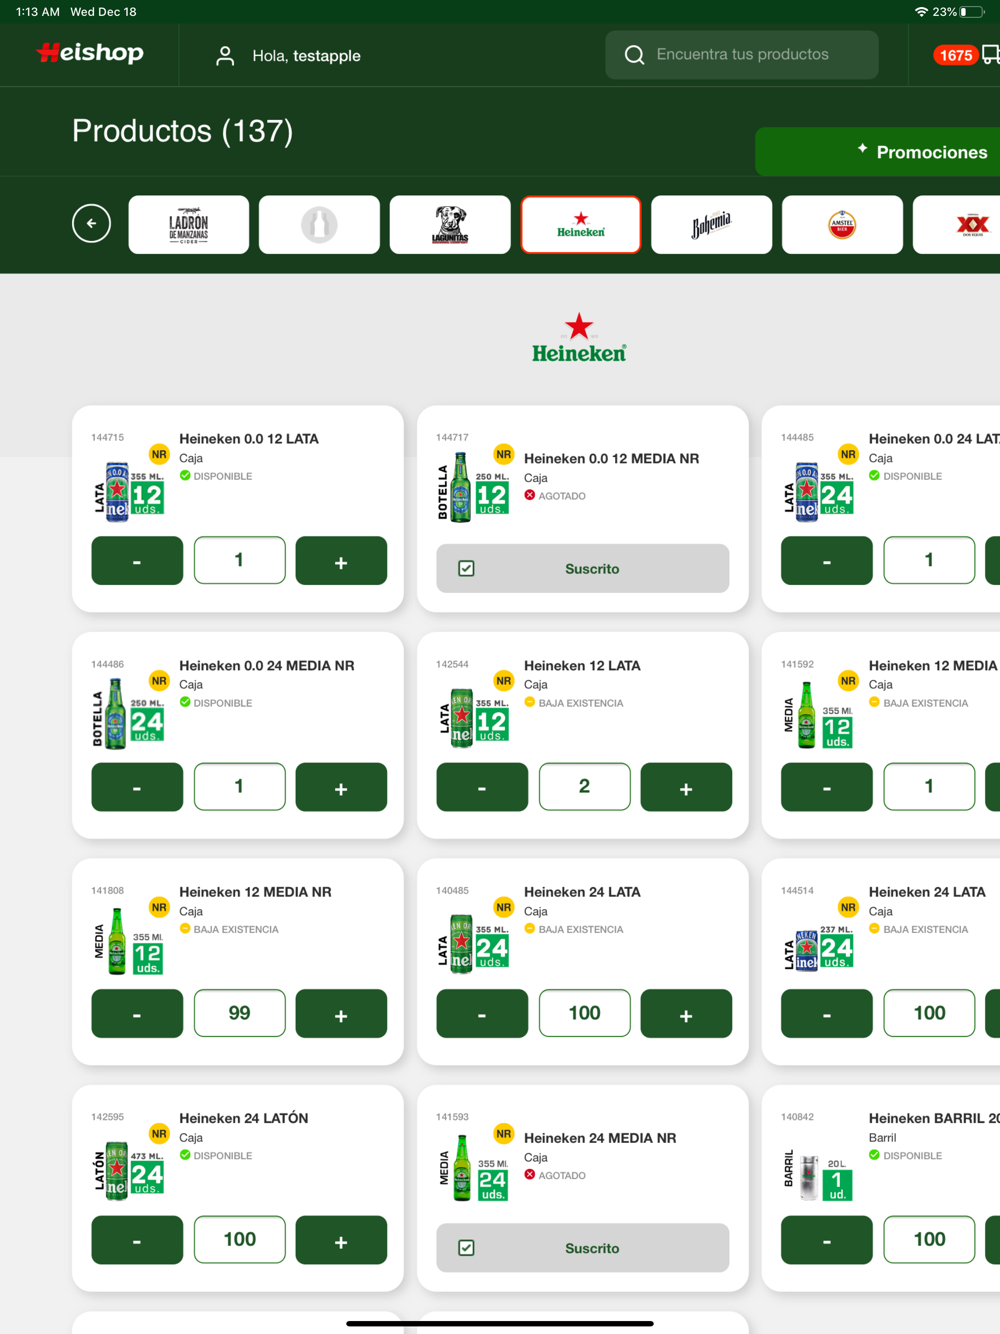
Task: Edit quantity field of Heineken 0.0 12 LATA
Action: coord(239,561)
